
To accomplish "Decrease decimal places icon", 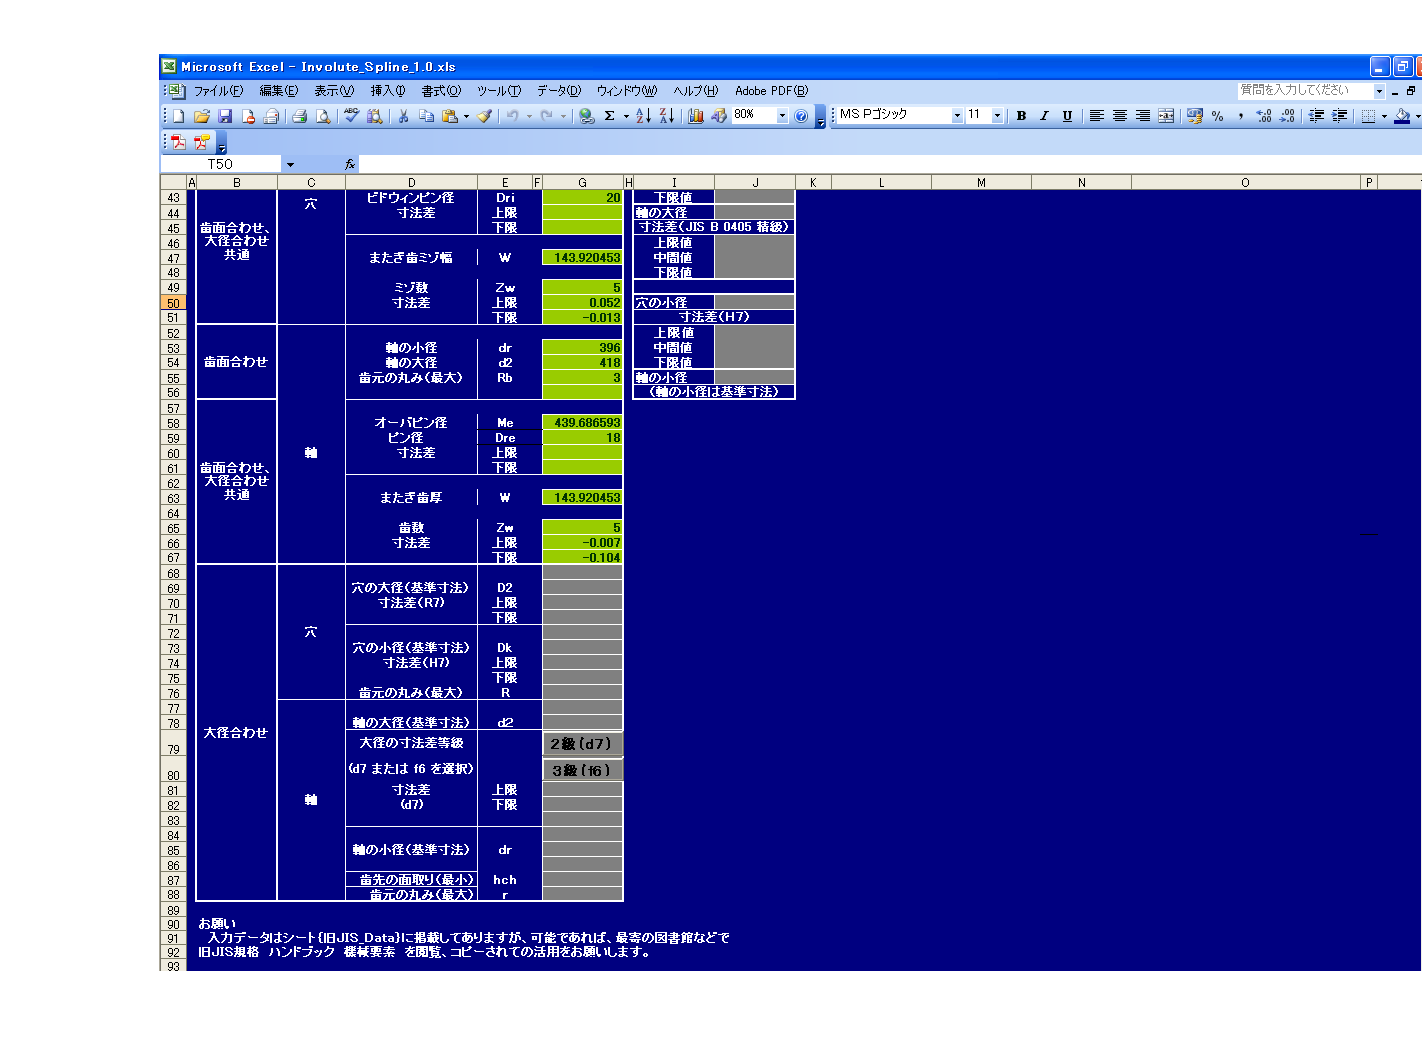I will coord(1287,116).
